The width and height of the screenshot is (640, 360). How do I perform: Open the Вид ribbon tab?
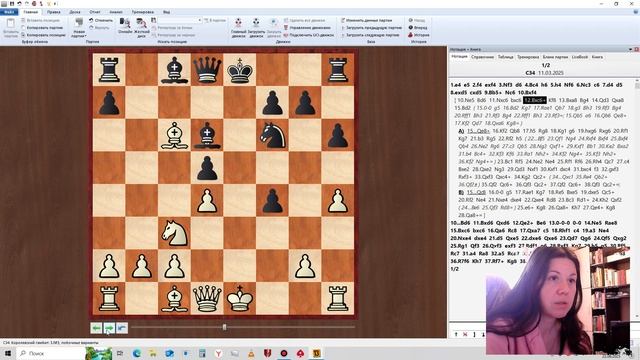[166, 12]
